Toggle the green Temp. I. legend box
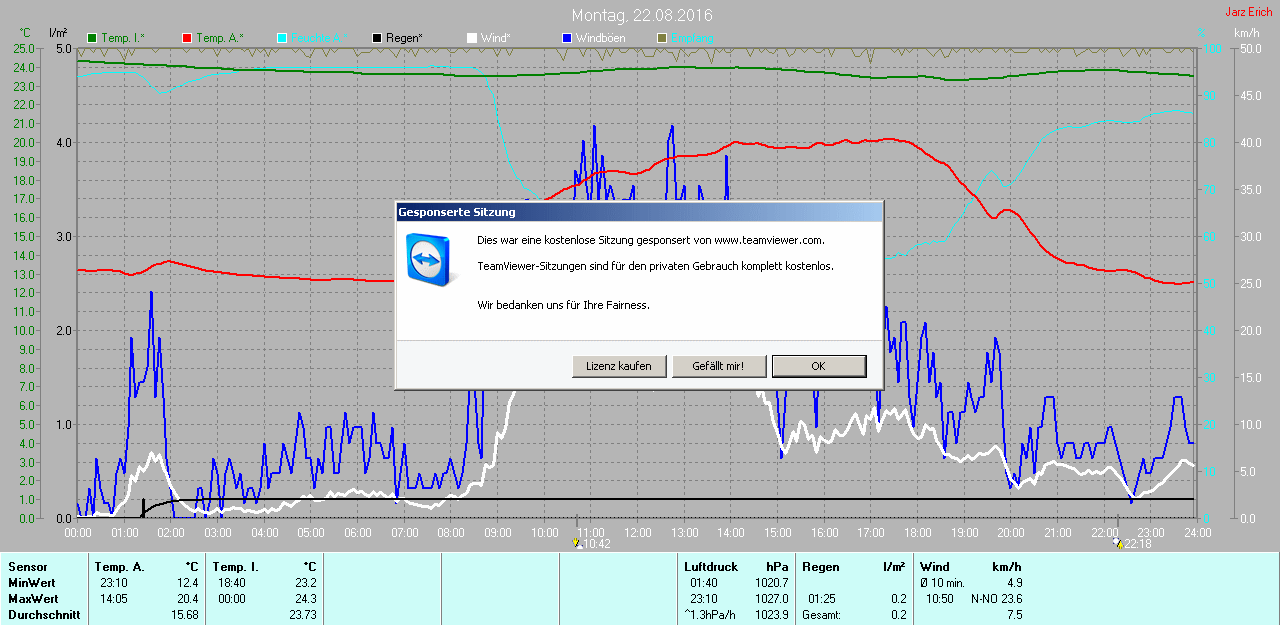 coord(93,38)
